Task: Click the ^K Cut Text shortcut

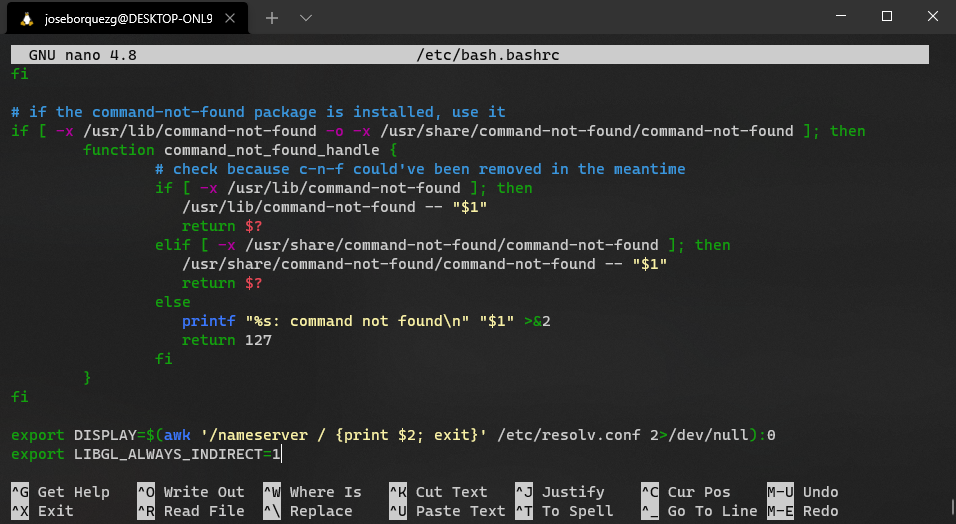Action: (x=438, y=492)
